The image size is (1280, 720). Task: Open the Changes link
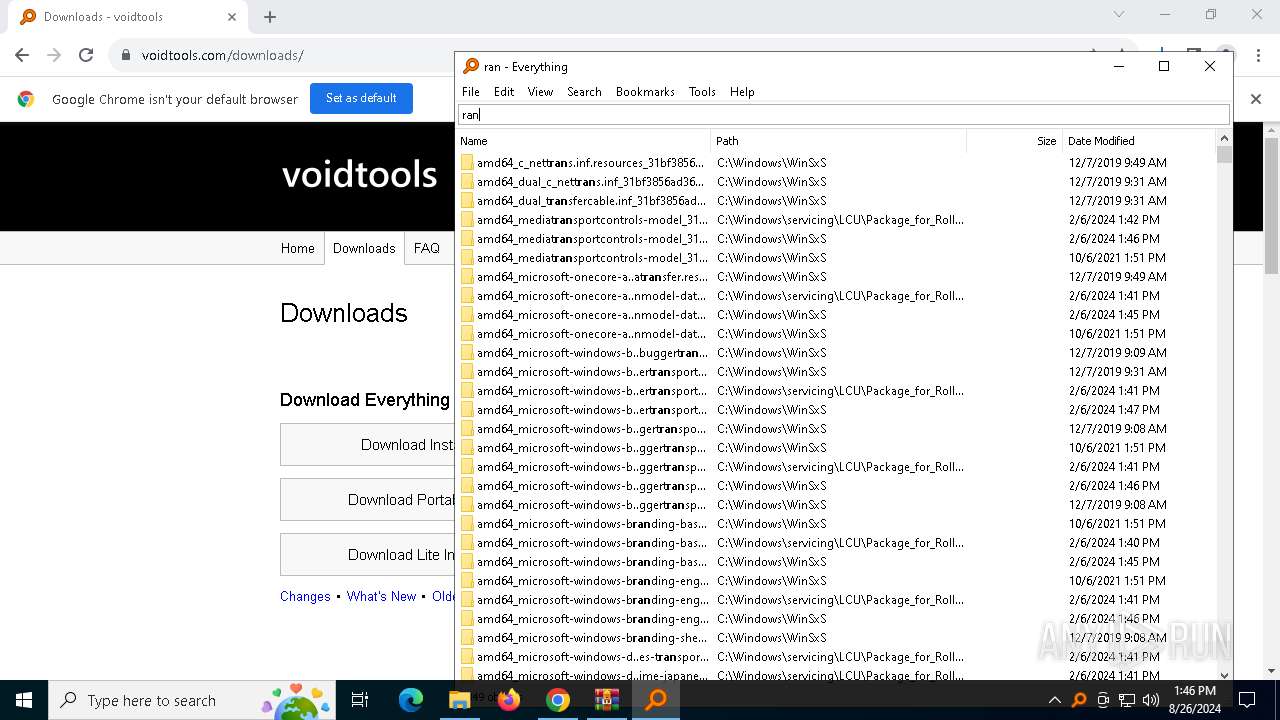pyautogui.click(x=305, y=596)
